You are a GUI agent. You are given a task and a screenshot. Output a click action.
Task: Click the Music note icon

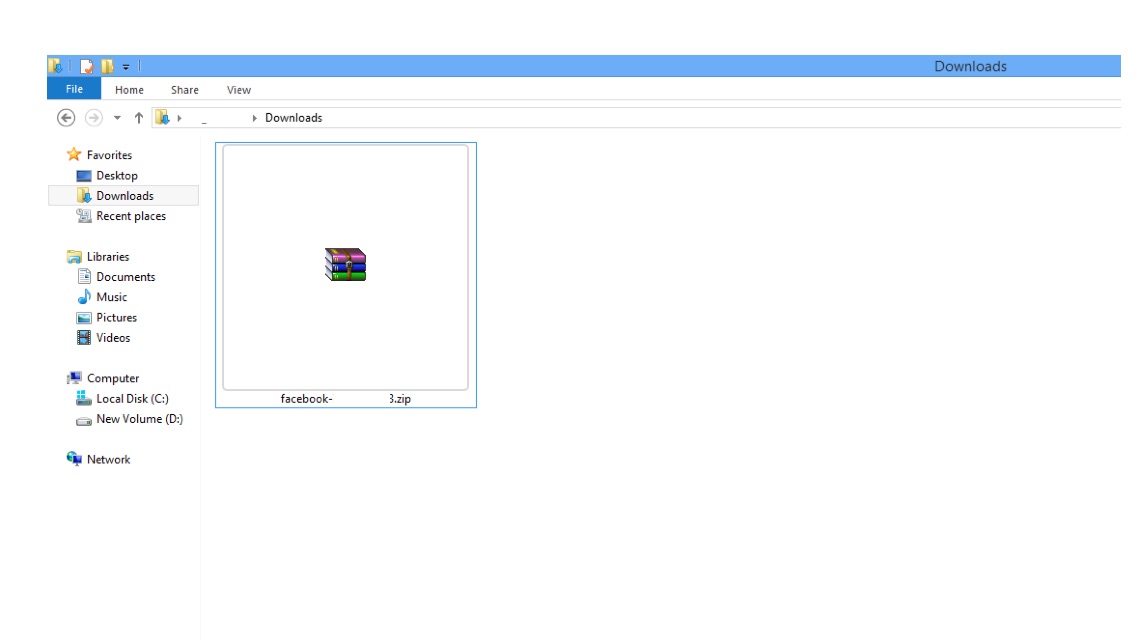point(84,296)
